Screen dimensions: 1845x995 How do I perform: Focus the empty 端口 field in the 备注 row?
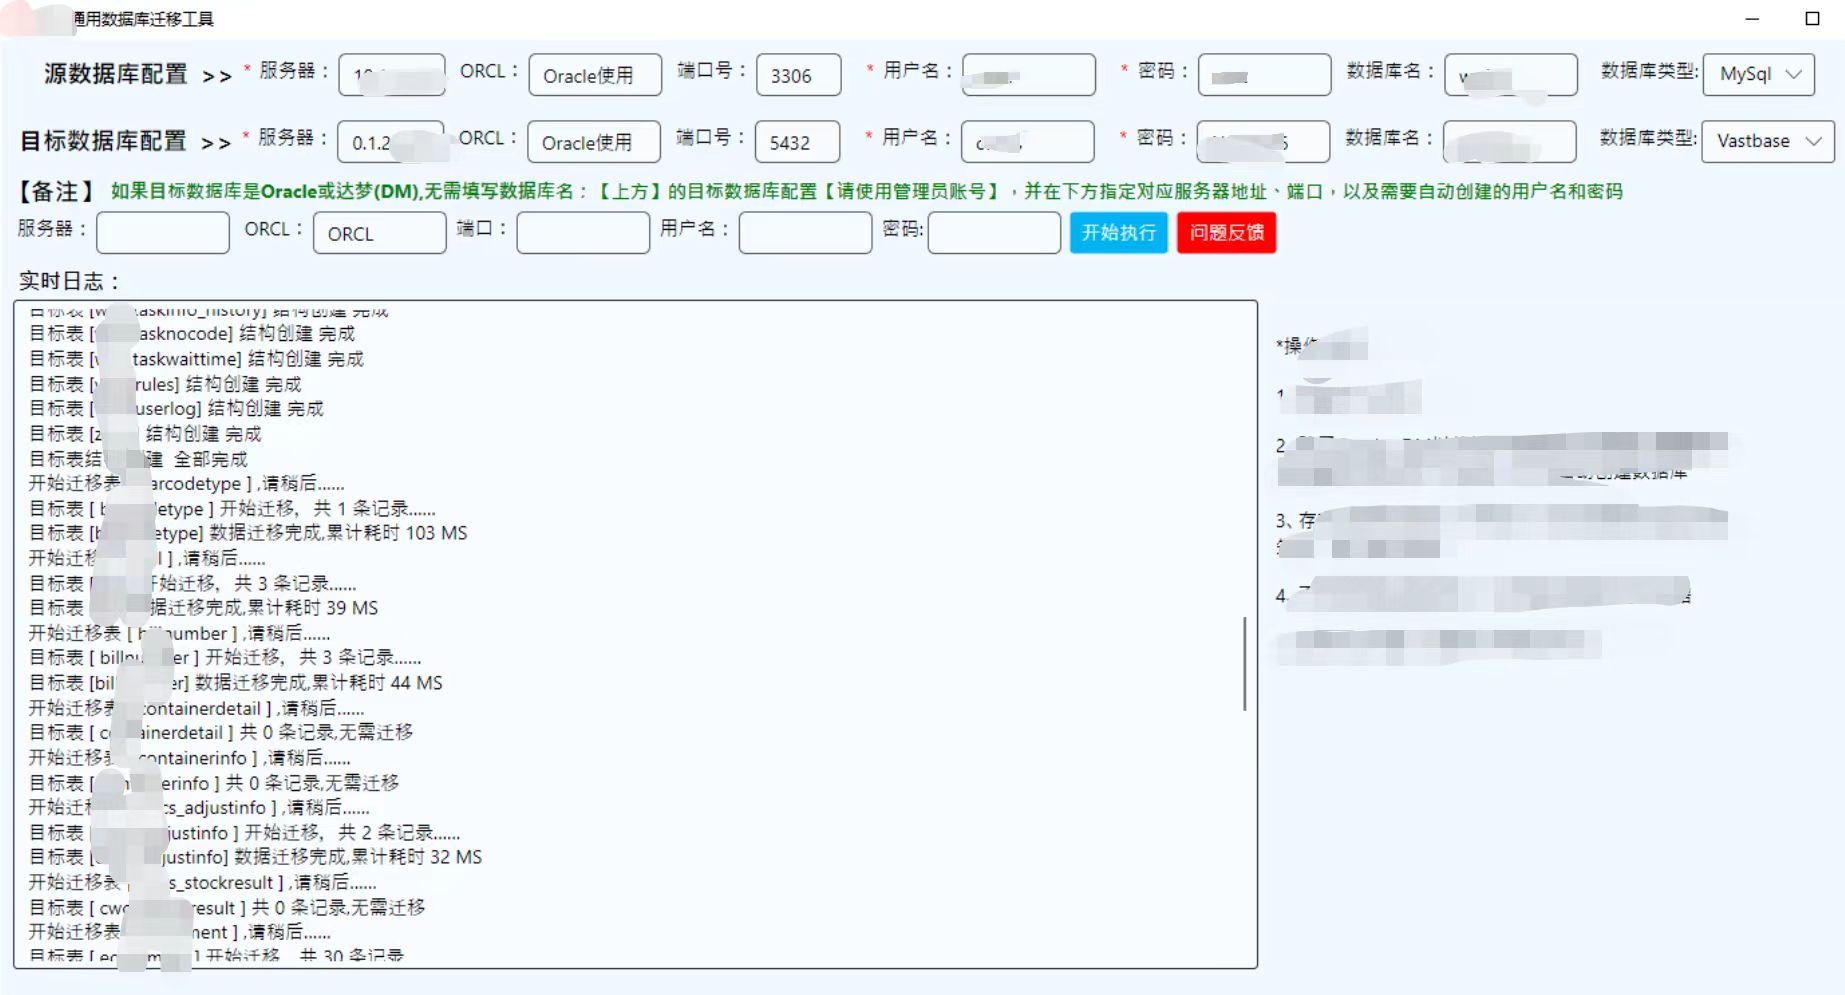click(x=583, y=233)
